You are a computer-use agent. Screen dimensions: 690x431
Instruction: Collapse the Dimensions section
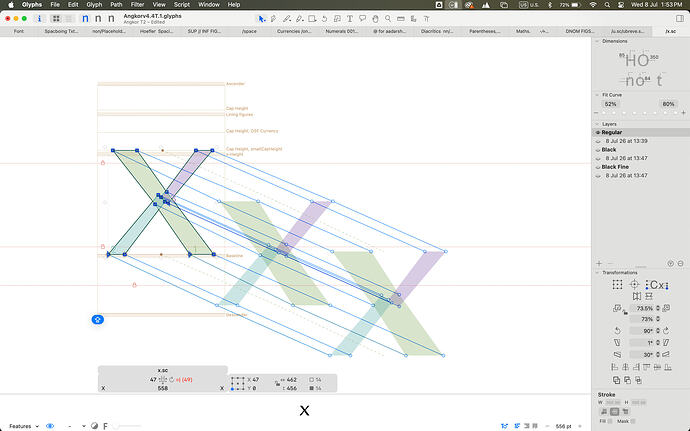[x=598, y=41]
